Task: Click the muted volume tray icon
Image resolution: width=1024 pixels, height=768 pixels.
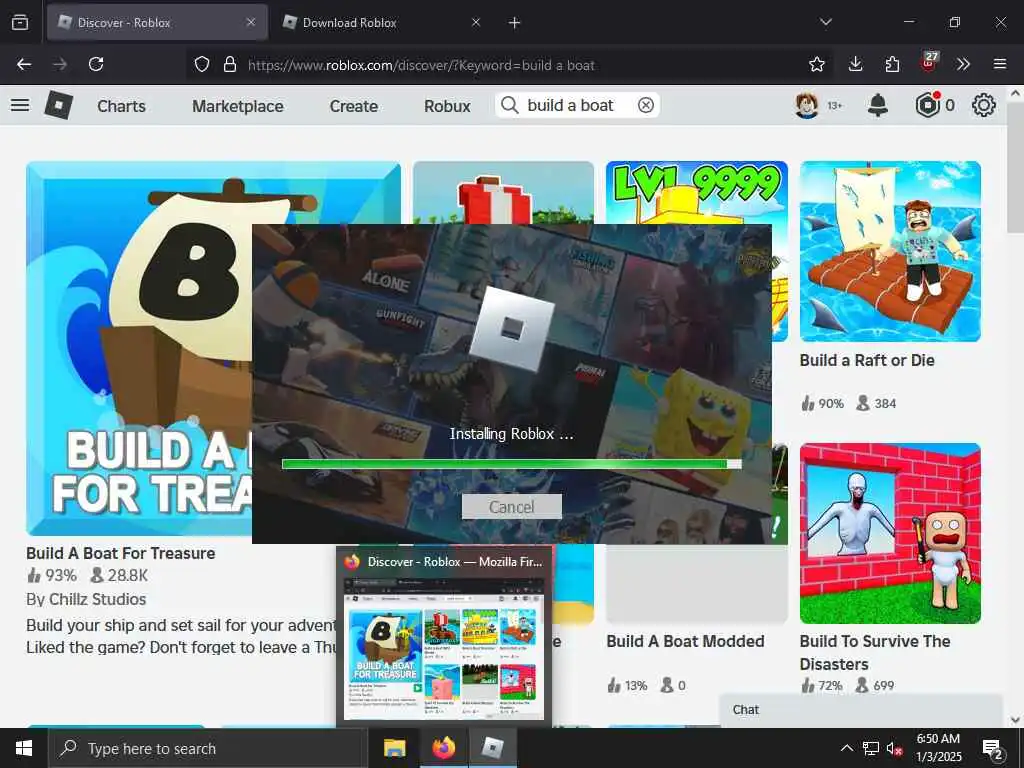Action: 894,748
